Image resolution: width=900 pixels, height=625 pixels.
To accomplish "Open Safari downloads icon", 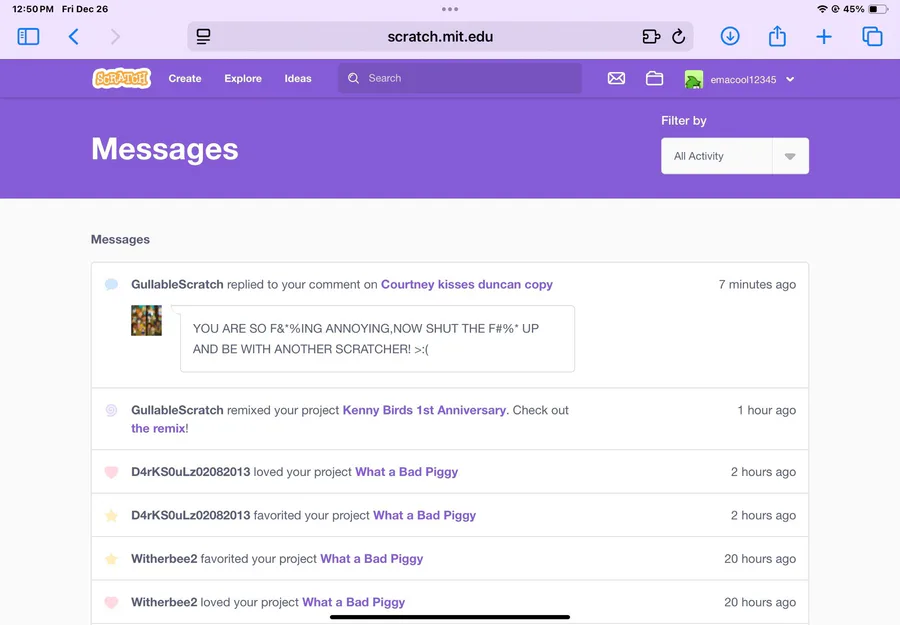I will [x=730, y=36].
